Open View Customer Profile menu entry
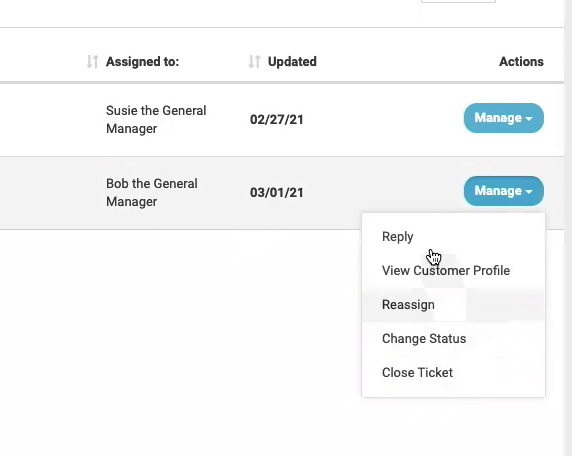This screenshot has width=572, height=456. pos(453,270)
